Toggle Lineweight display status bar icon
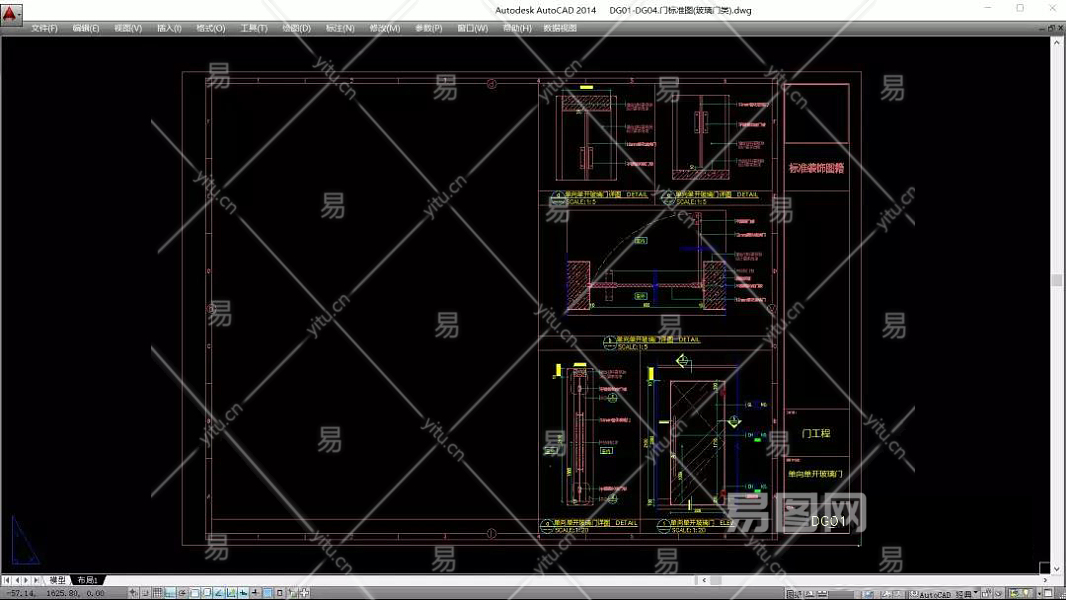 [x=256, y=593]
